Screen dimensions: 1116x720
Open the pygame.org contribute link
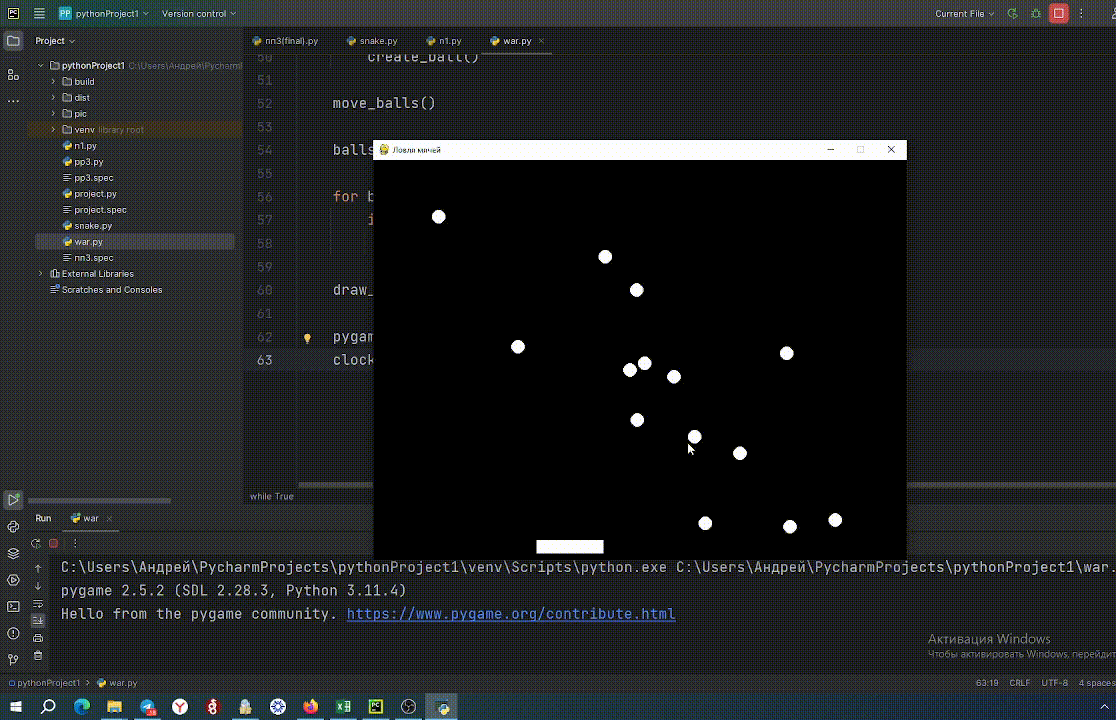pyautogui.click(x=510, y=614)
